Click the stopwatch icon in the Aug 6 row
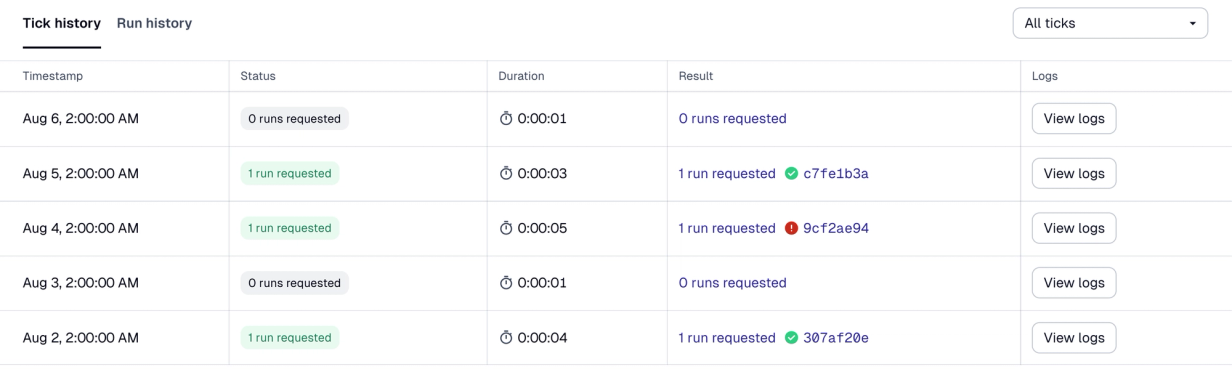The height and width of the screenshot is (380, 1232). pyautogui.click(x=506, y=119)
